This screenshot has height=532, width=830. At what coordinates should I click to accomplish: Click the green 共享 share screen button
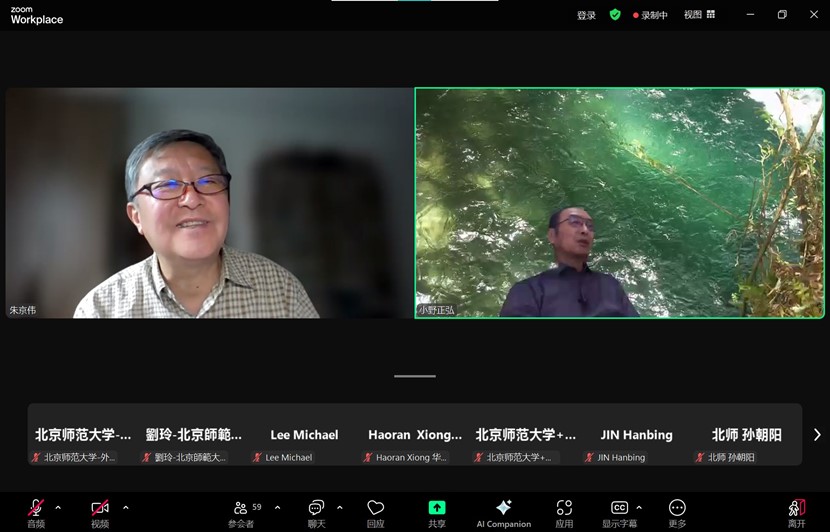pos(437,508)
